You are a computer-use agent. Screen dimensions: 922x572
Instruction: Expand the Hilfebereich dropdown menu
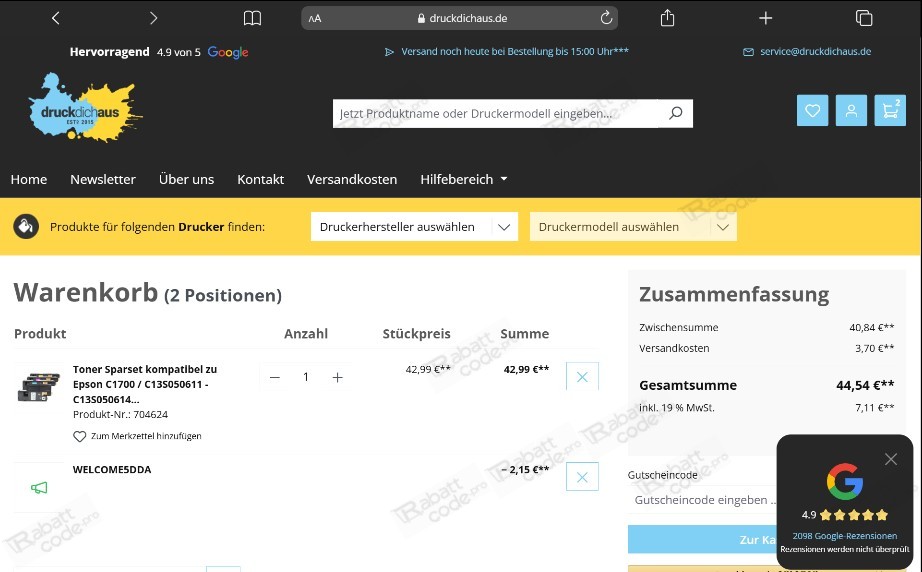[x=463, y=179]
